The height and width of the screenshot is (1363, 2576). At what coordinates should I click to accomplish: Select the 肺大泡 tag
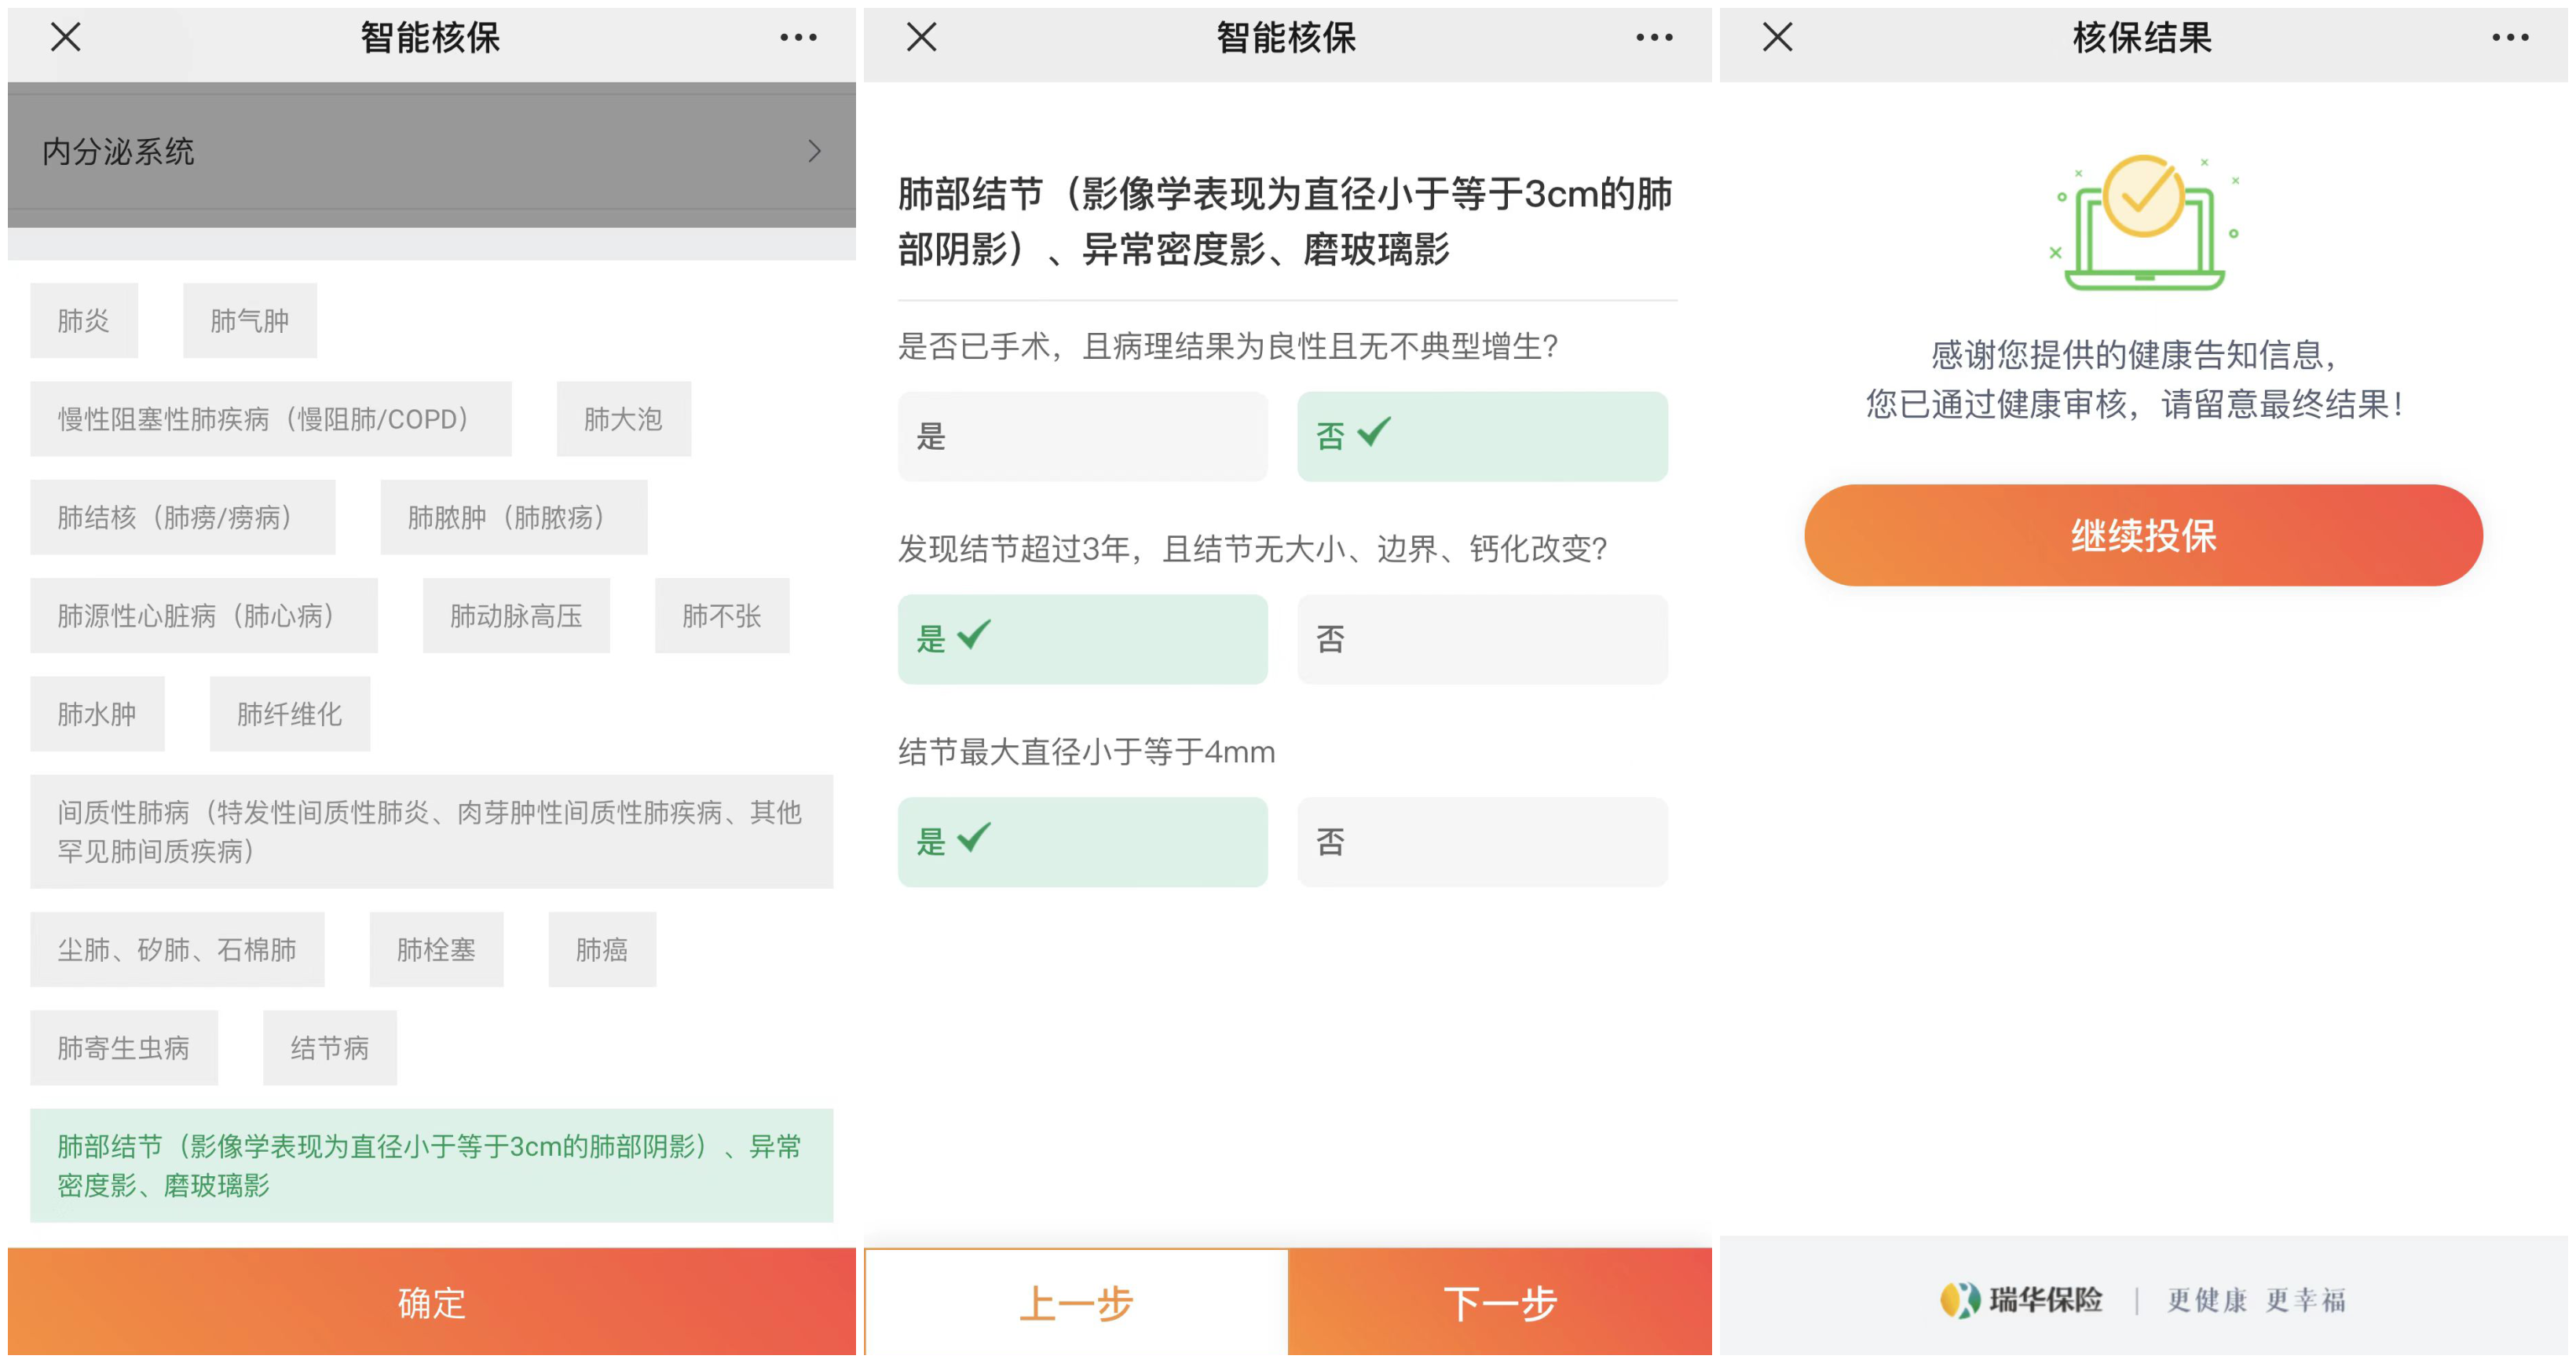coord(624,419)
